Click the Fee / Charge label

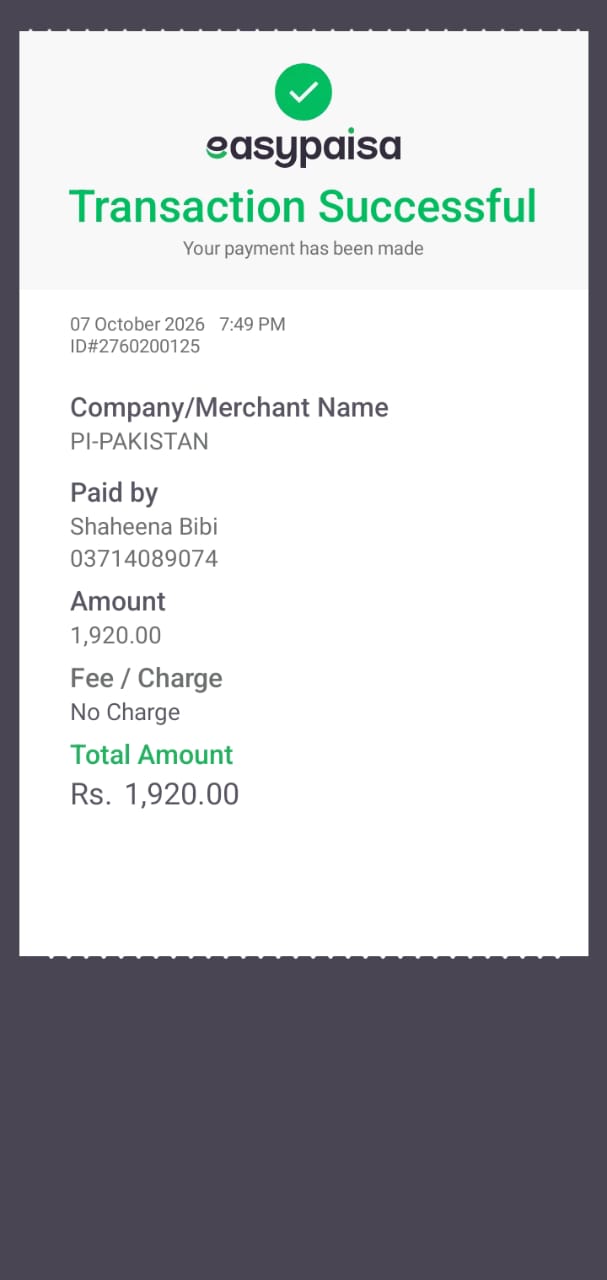click(x=146, y=679)
